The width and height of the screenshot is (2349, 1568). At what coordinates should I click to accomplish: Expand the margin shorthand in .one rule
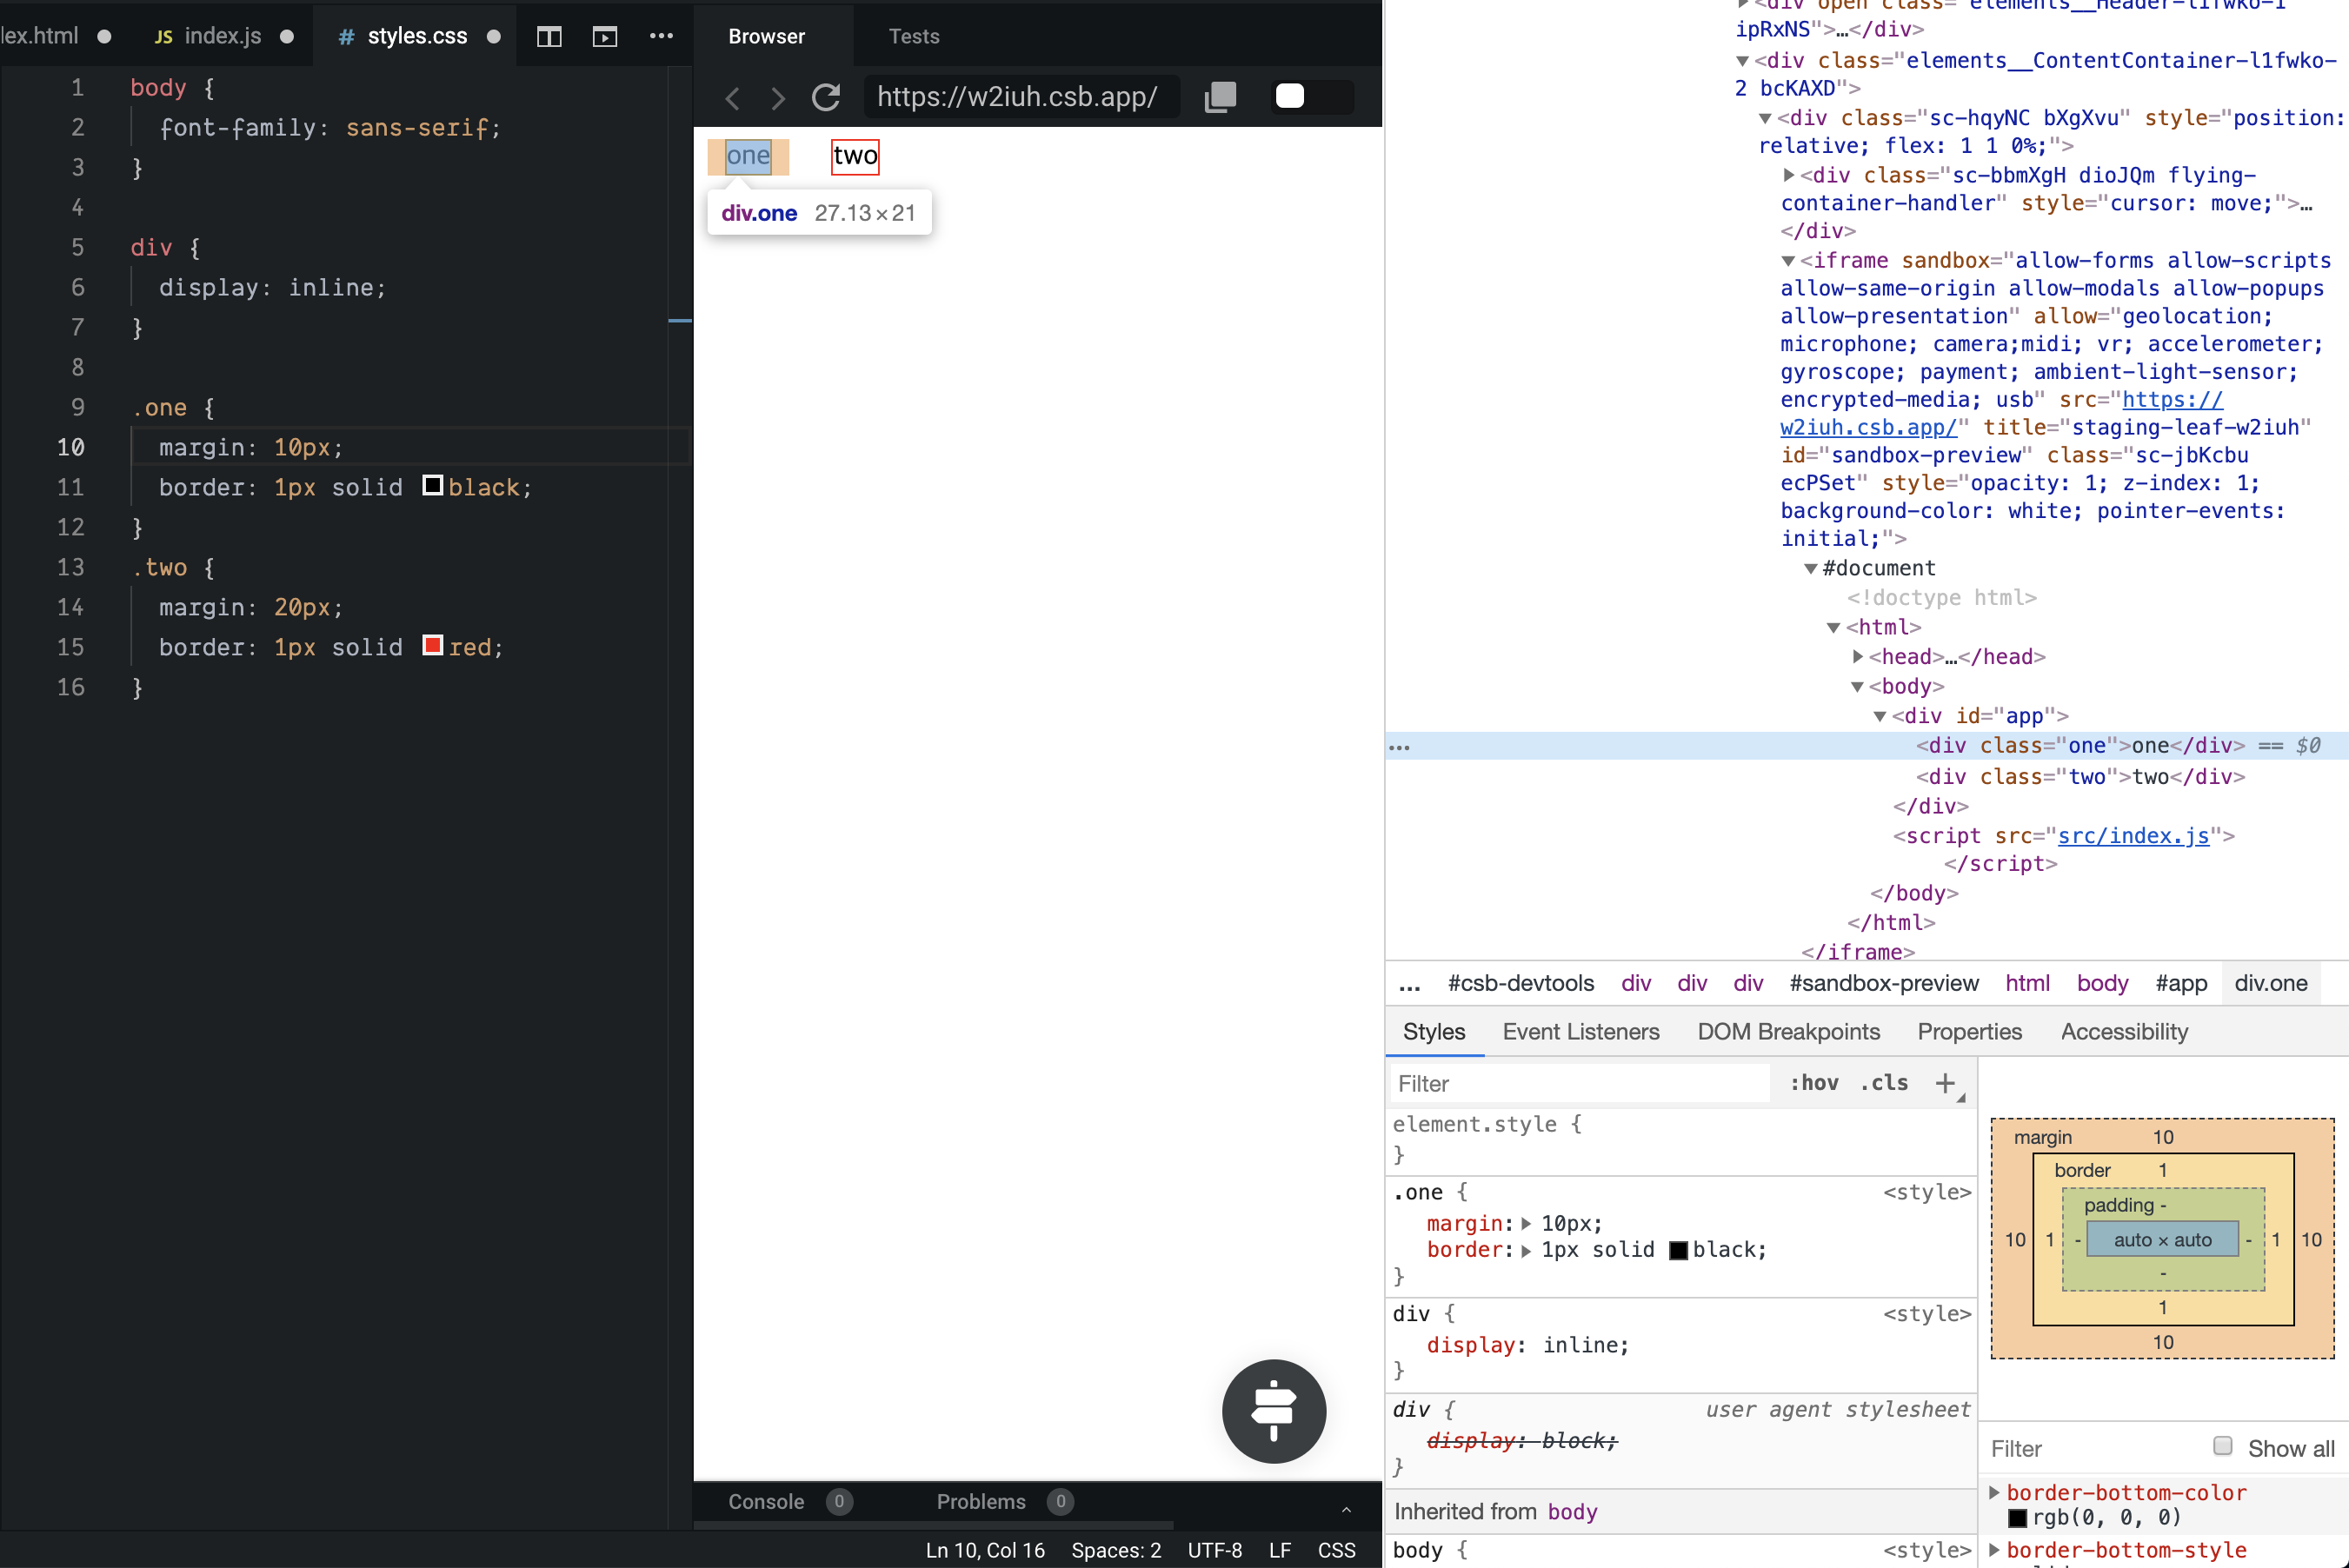pos(1526,1223)
